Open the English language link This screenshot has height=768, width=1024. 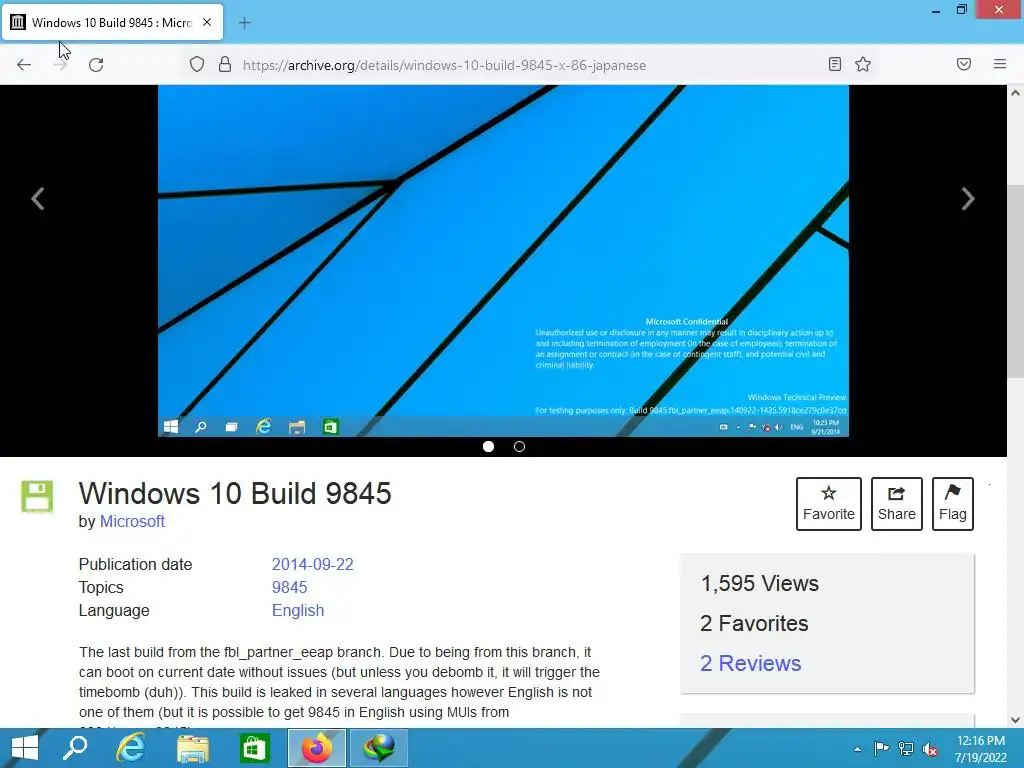point(298,610)
